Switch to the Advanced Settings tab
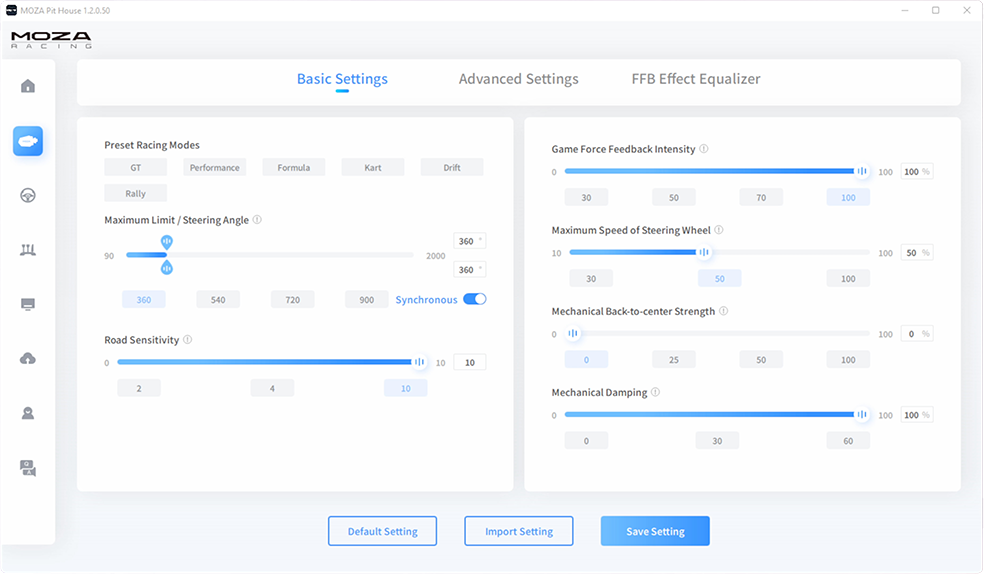 (x=518, y=79)
